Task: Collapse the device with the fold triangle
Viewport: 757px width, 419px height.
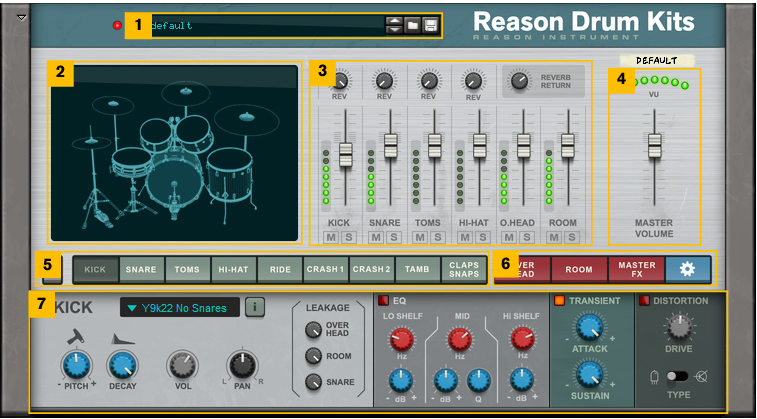Action: coord(22,17)
